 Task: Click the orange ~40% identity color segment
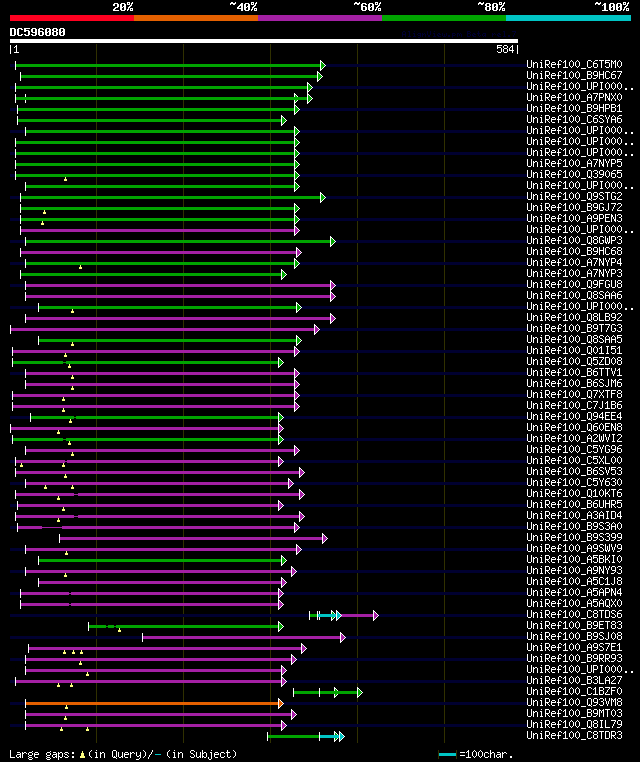pos(196,18)
